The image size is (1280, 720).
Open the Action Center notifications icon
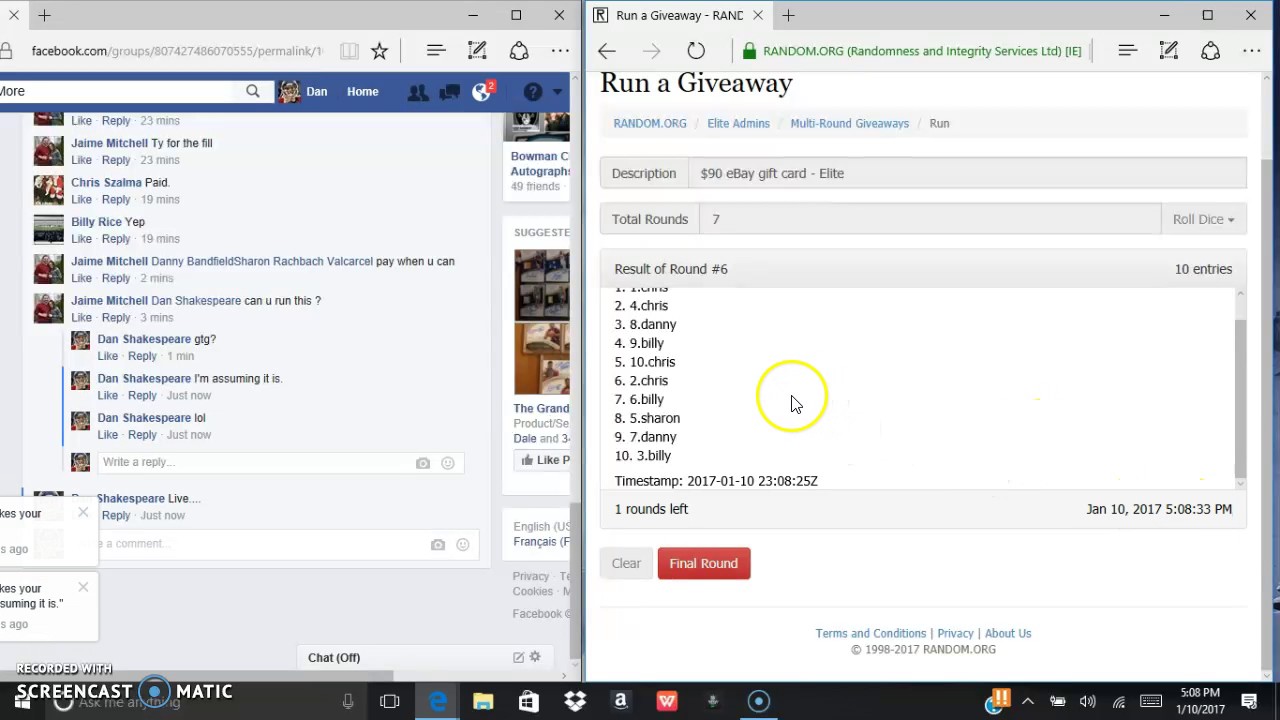click(1249, 701)
